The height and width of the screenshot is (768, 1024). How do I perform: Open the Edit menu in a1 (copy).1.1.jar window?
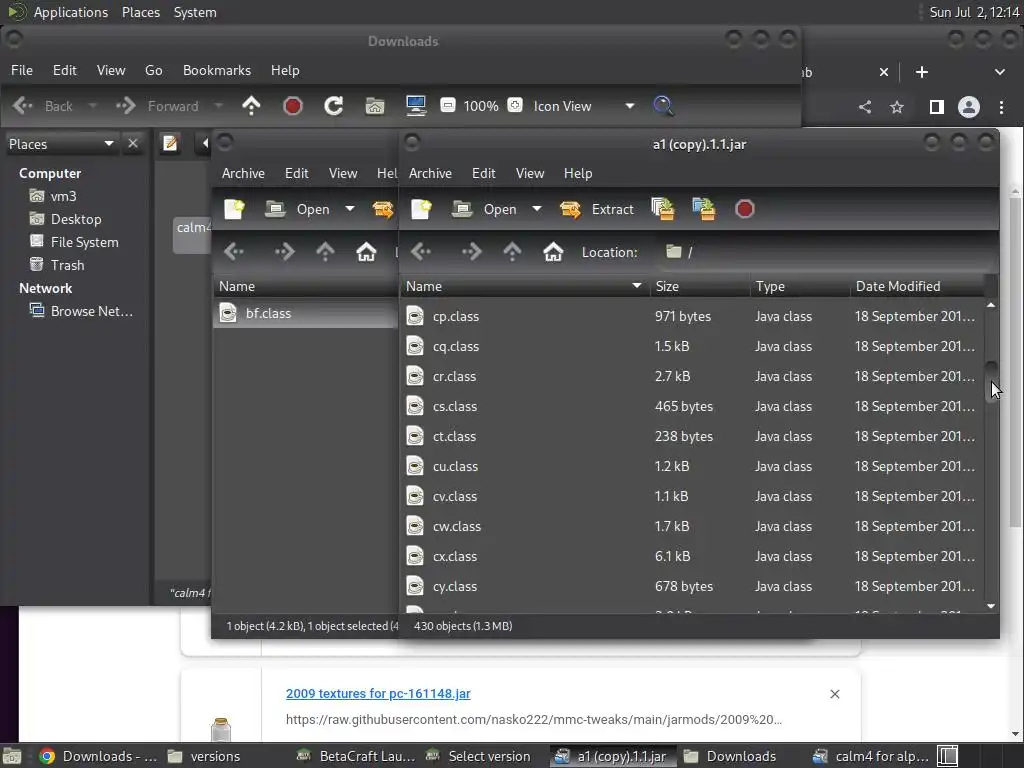(x=483, y=173)
